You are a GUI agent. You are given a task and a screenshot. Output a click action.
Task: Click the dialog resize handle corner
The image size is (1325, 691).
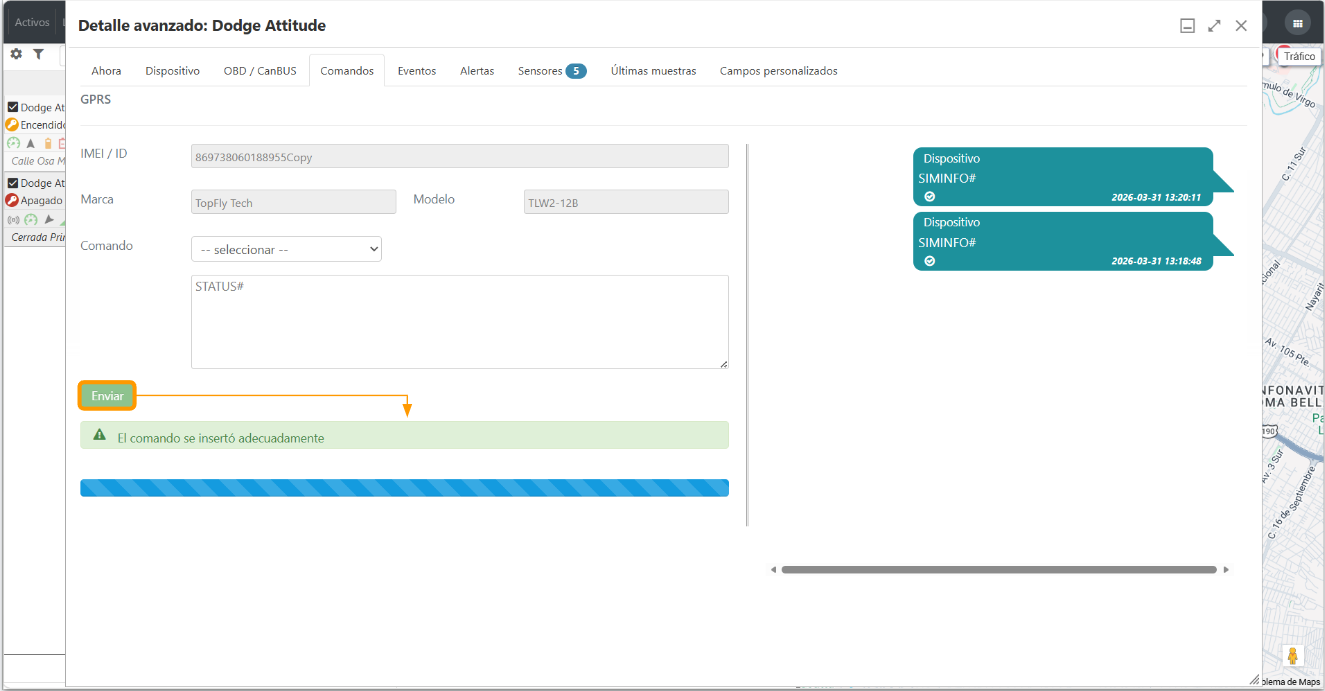1255,680
